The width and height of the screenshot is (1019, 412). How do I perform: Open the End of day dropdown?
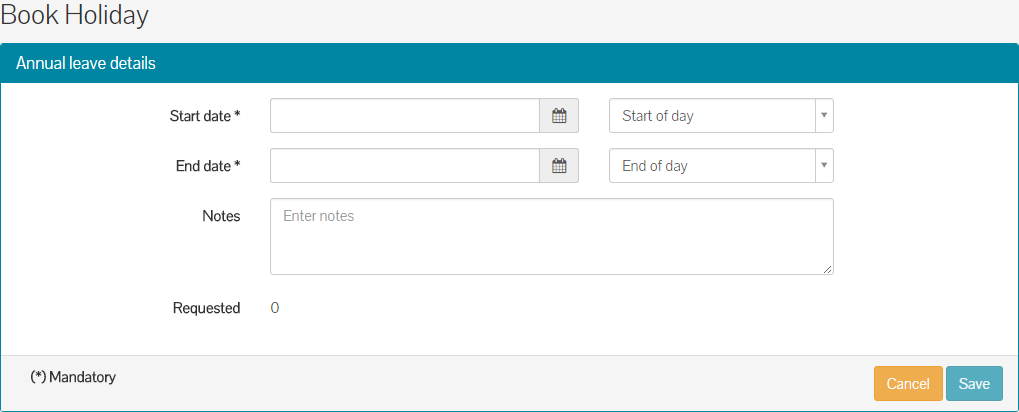click(712, 166)
